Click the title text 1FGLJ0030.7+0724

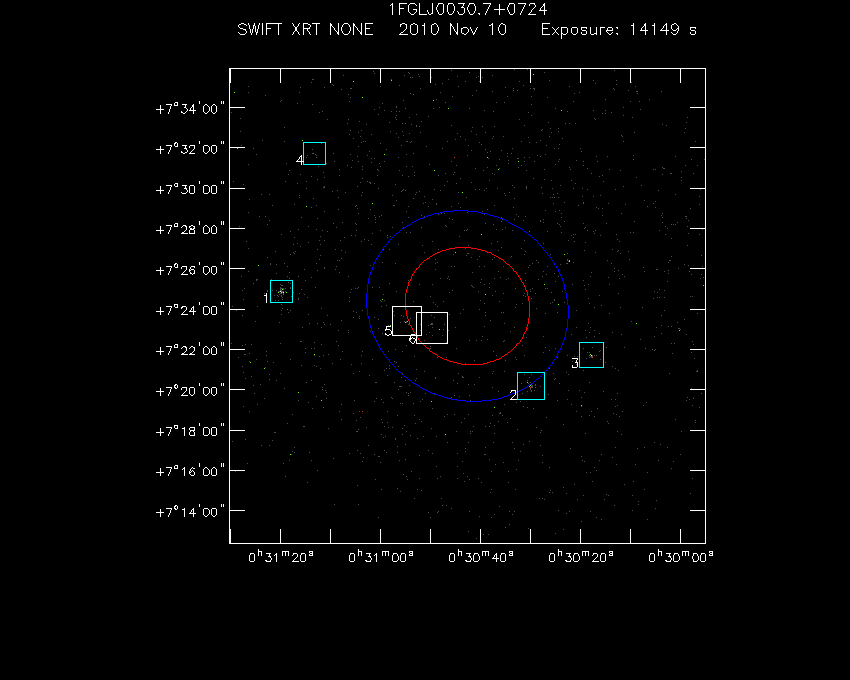(468, 9)
